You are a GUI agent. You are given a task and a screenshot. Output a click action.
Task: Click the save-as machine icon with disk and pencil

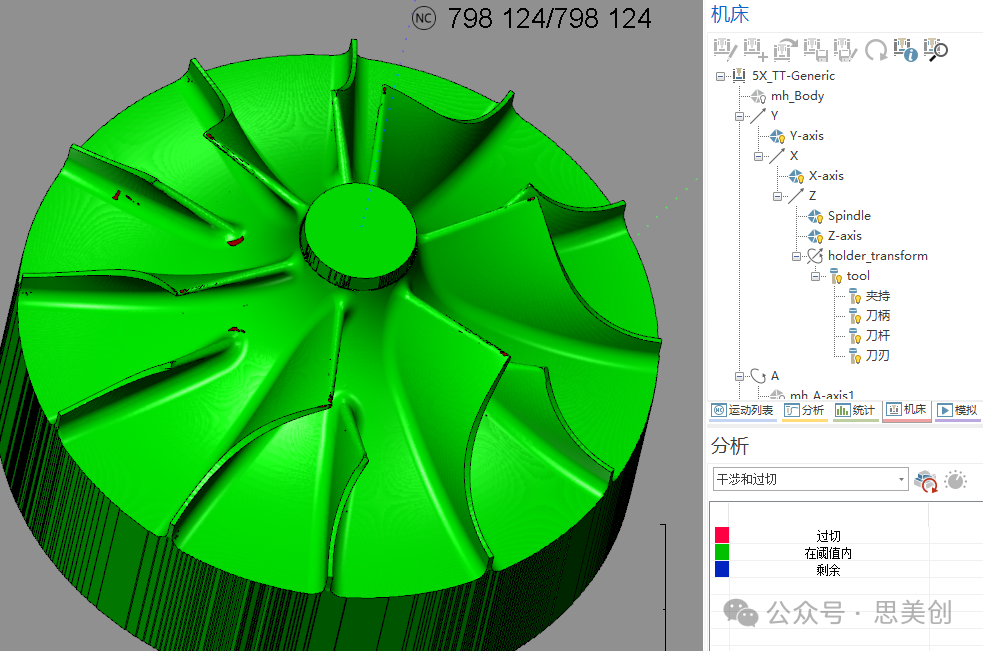pyautogui.click(x=845, y=49)
